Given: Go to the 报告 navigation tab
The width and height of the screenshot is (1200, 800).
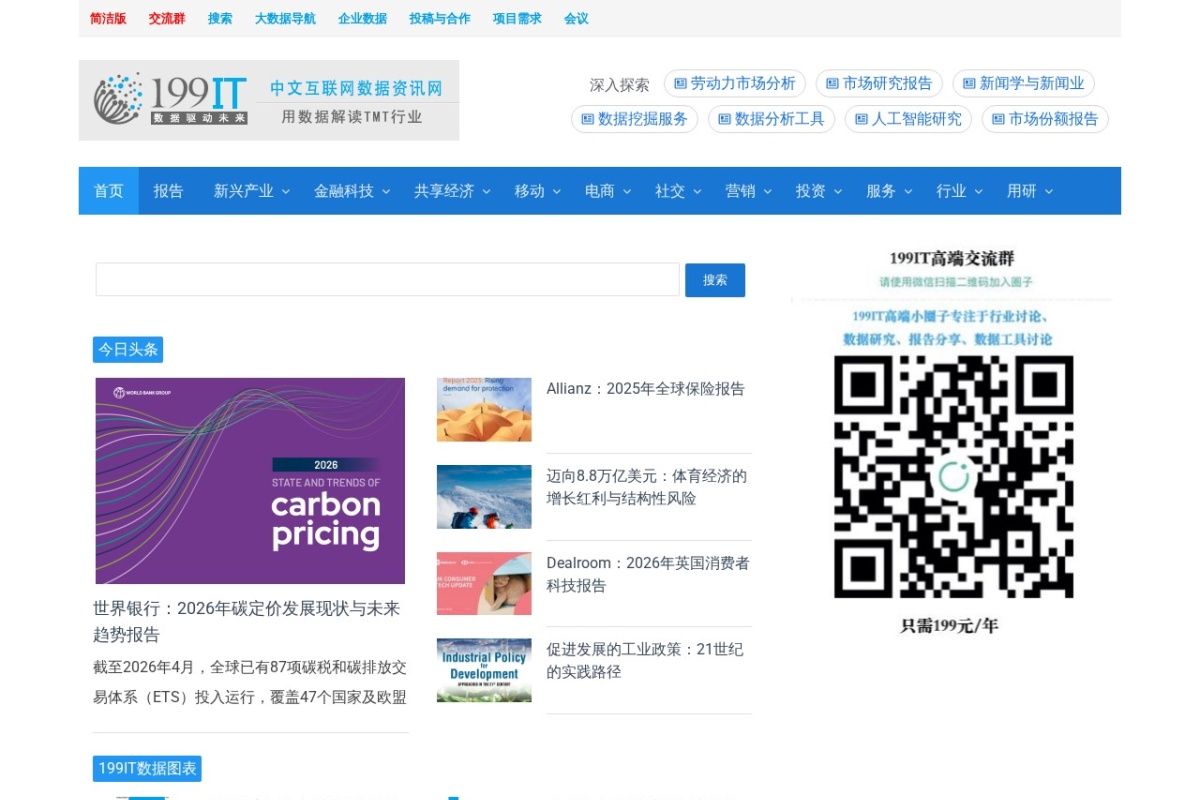Looking at the screenshot, I should [168, 191].
